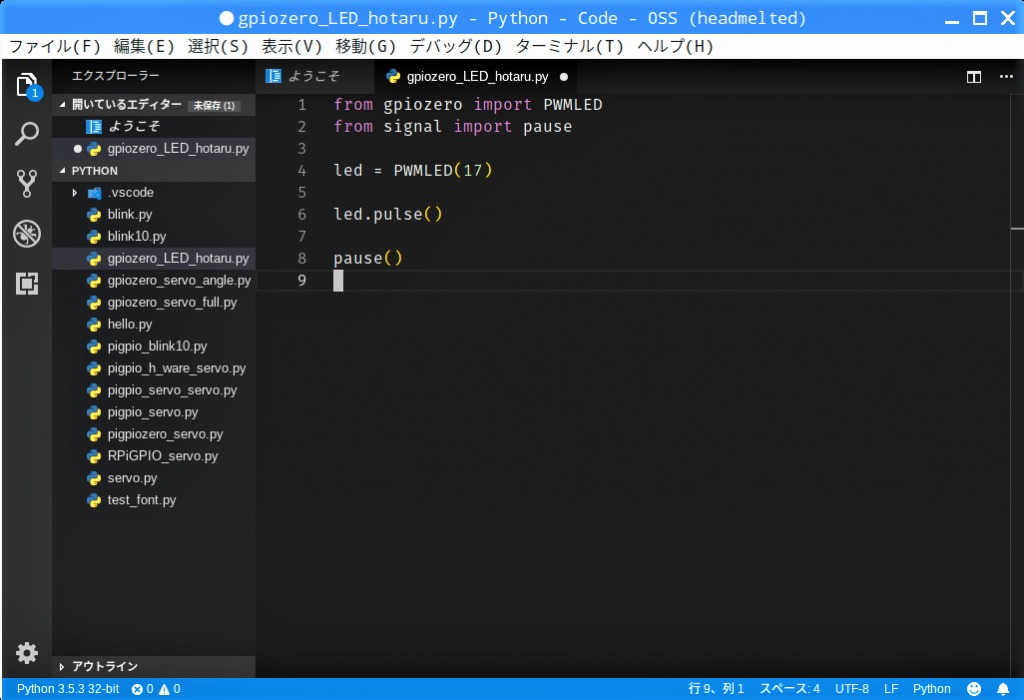The image size is (1024, 700).
Task: Open the ファイル(F) menu
Action: click(x=55, y=46)
